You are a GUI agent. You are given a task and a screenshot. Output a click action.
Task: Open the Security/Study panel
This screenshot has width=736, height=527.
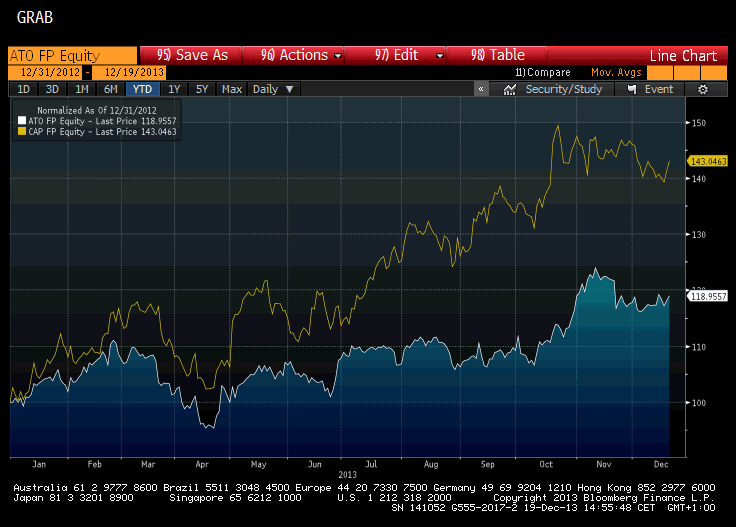pyautogui.click(x=552, y=89)
